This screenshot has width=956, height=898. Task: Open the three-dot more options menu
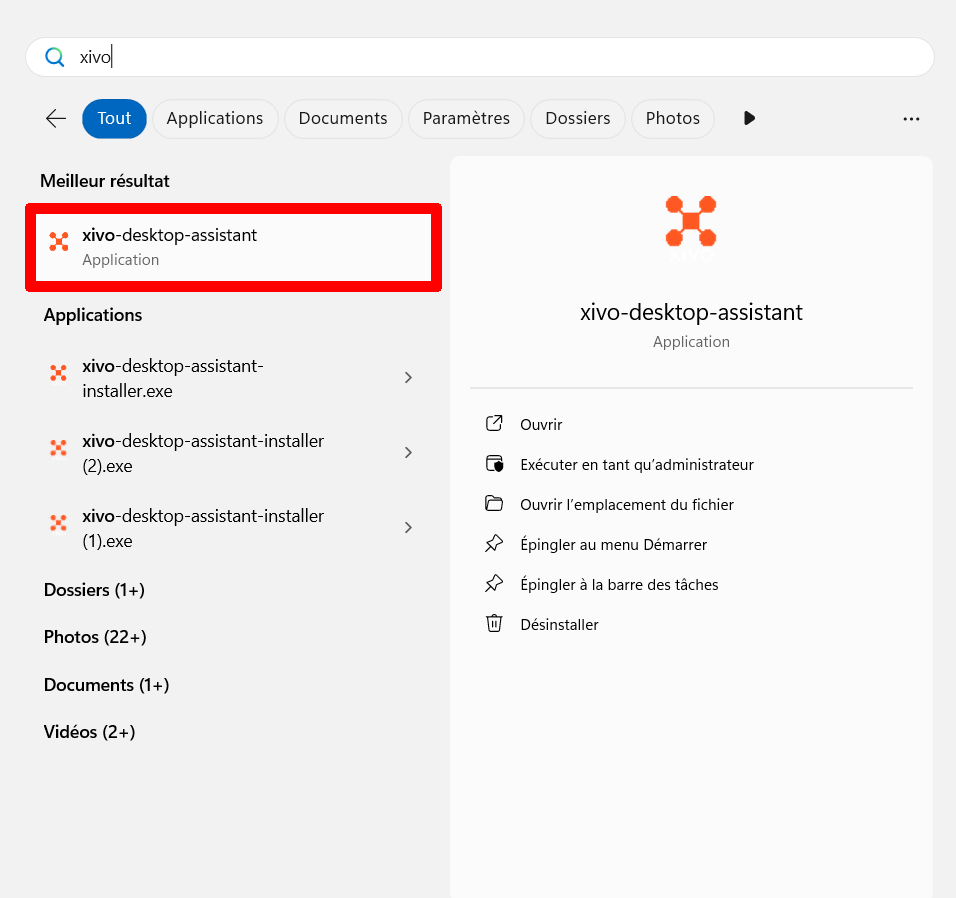911,118
